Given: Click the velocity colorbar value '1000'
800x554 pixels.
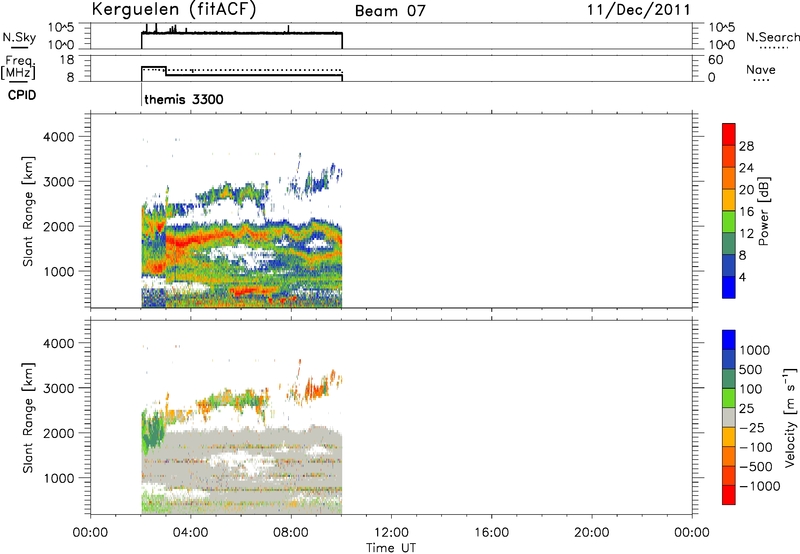Looking at the screenshot, I should 755,350.
